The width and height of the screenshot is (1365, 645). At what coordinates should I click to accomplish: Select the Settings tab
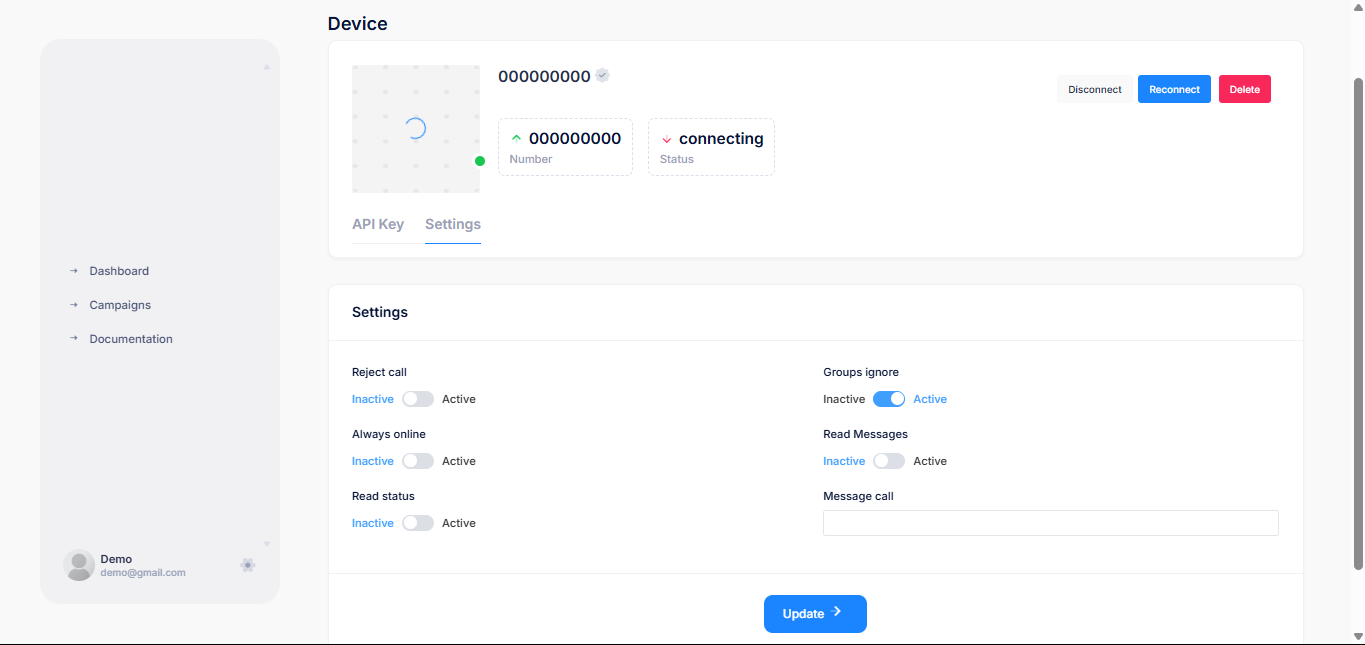(x=453, y=224)
